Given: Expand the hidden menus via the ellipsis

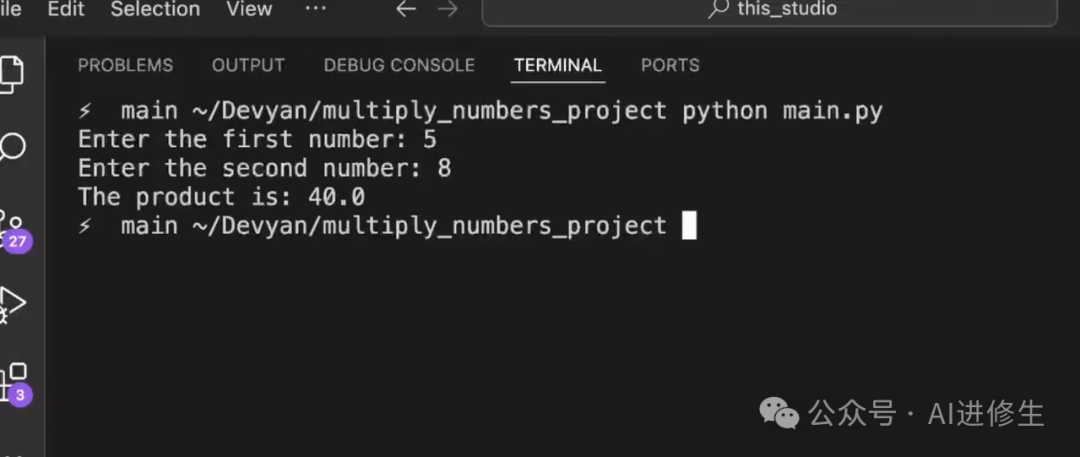Looking at the screenshot, I should (x=315, y=9).
